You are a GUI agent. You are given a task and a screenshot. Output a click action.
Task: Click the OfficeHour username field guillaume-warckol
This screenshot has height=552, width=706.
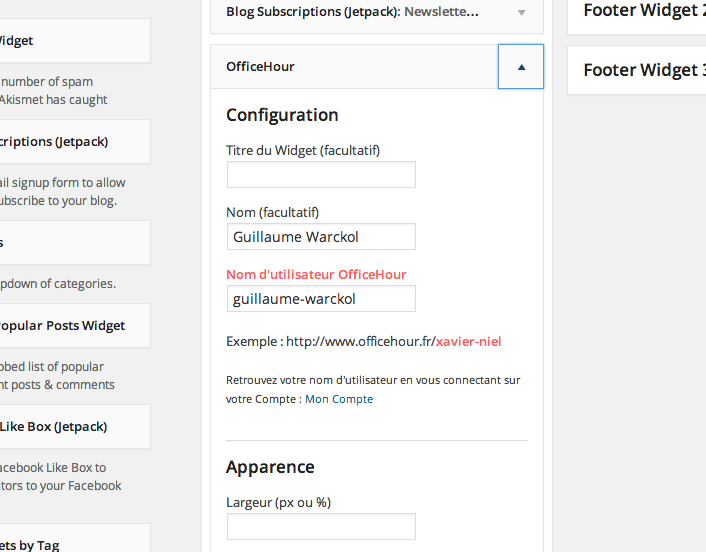(x=321, y=299)
